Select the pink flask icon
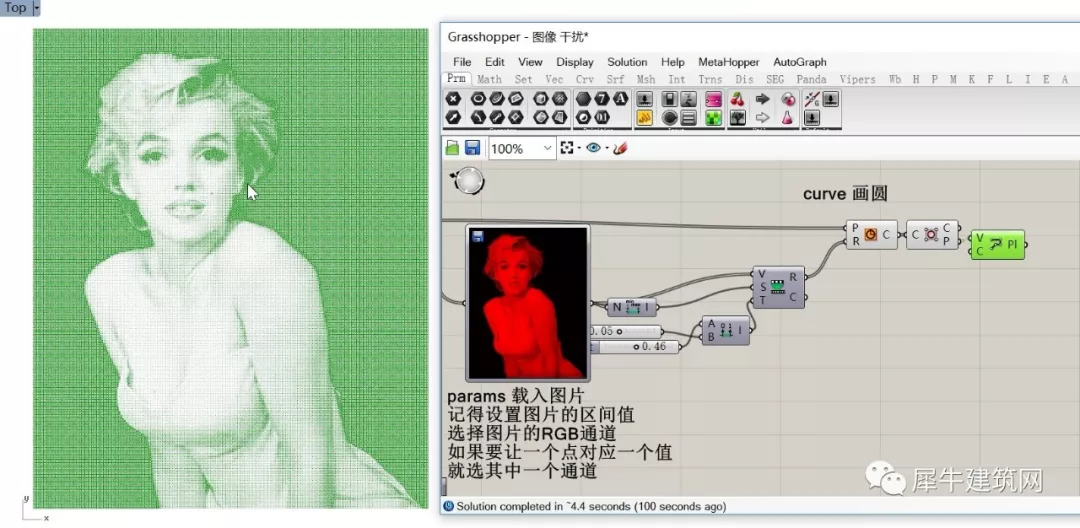Viewport: 1080px width, 528px height. [787, 117]
